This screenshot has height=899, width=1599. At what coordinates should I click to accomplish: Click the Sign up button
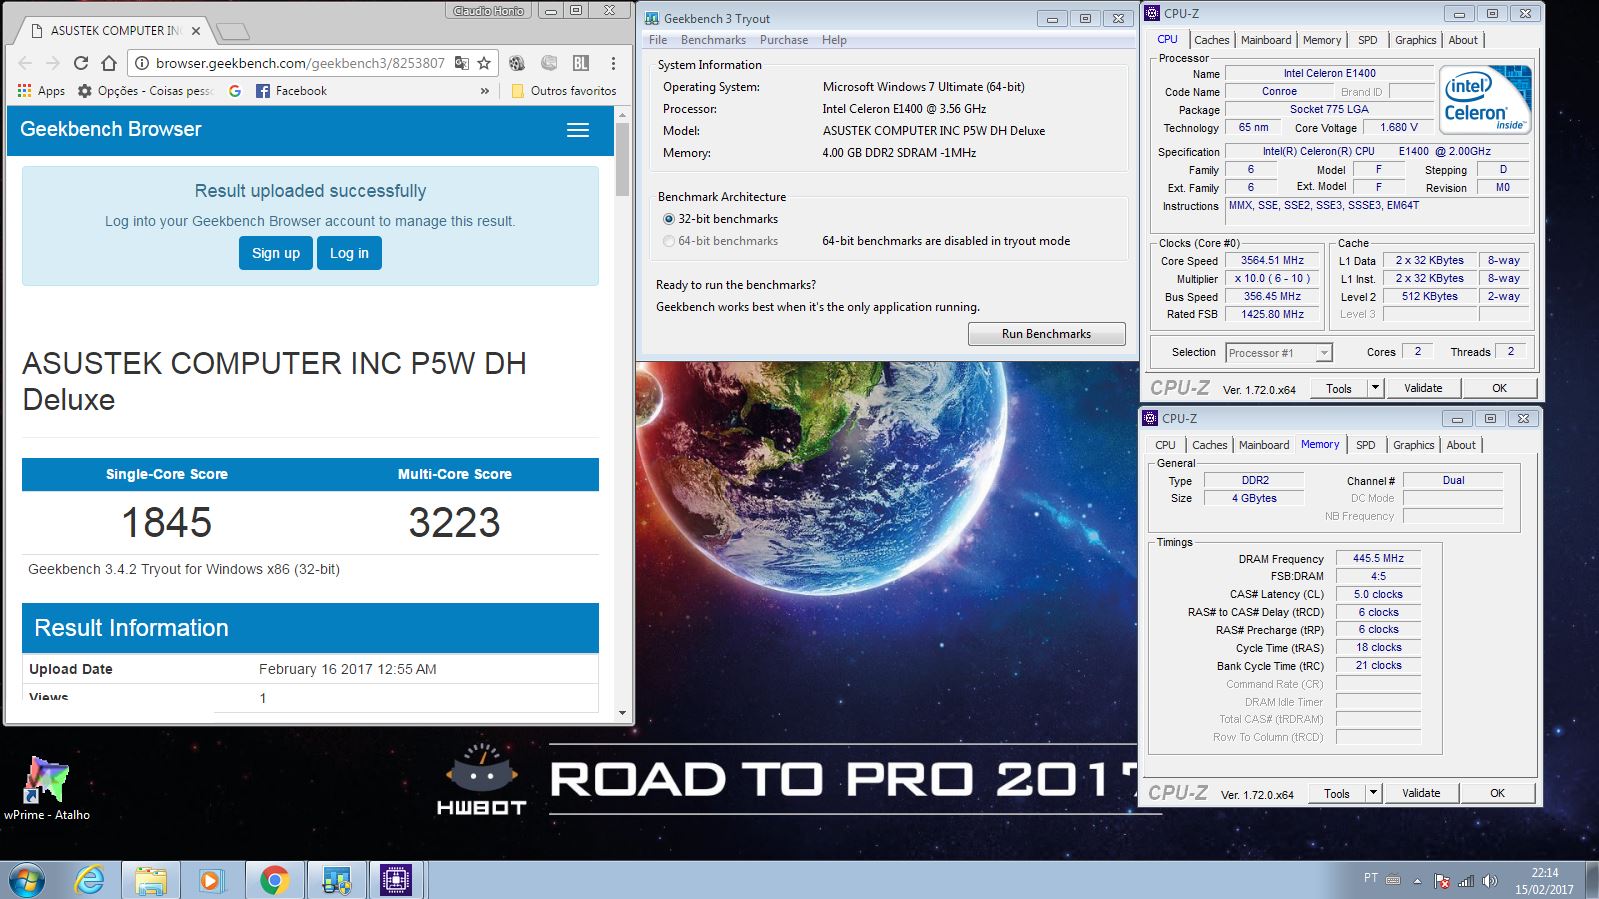[x=276, y=253]
